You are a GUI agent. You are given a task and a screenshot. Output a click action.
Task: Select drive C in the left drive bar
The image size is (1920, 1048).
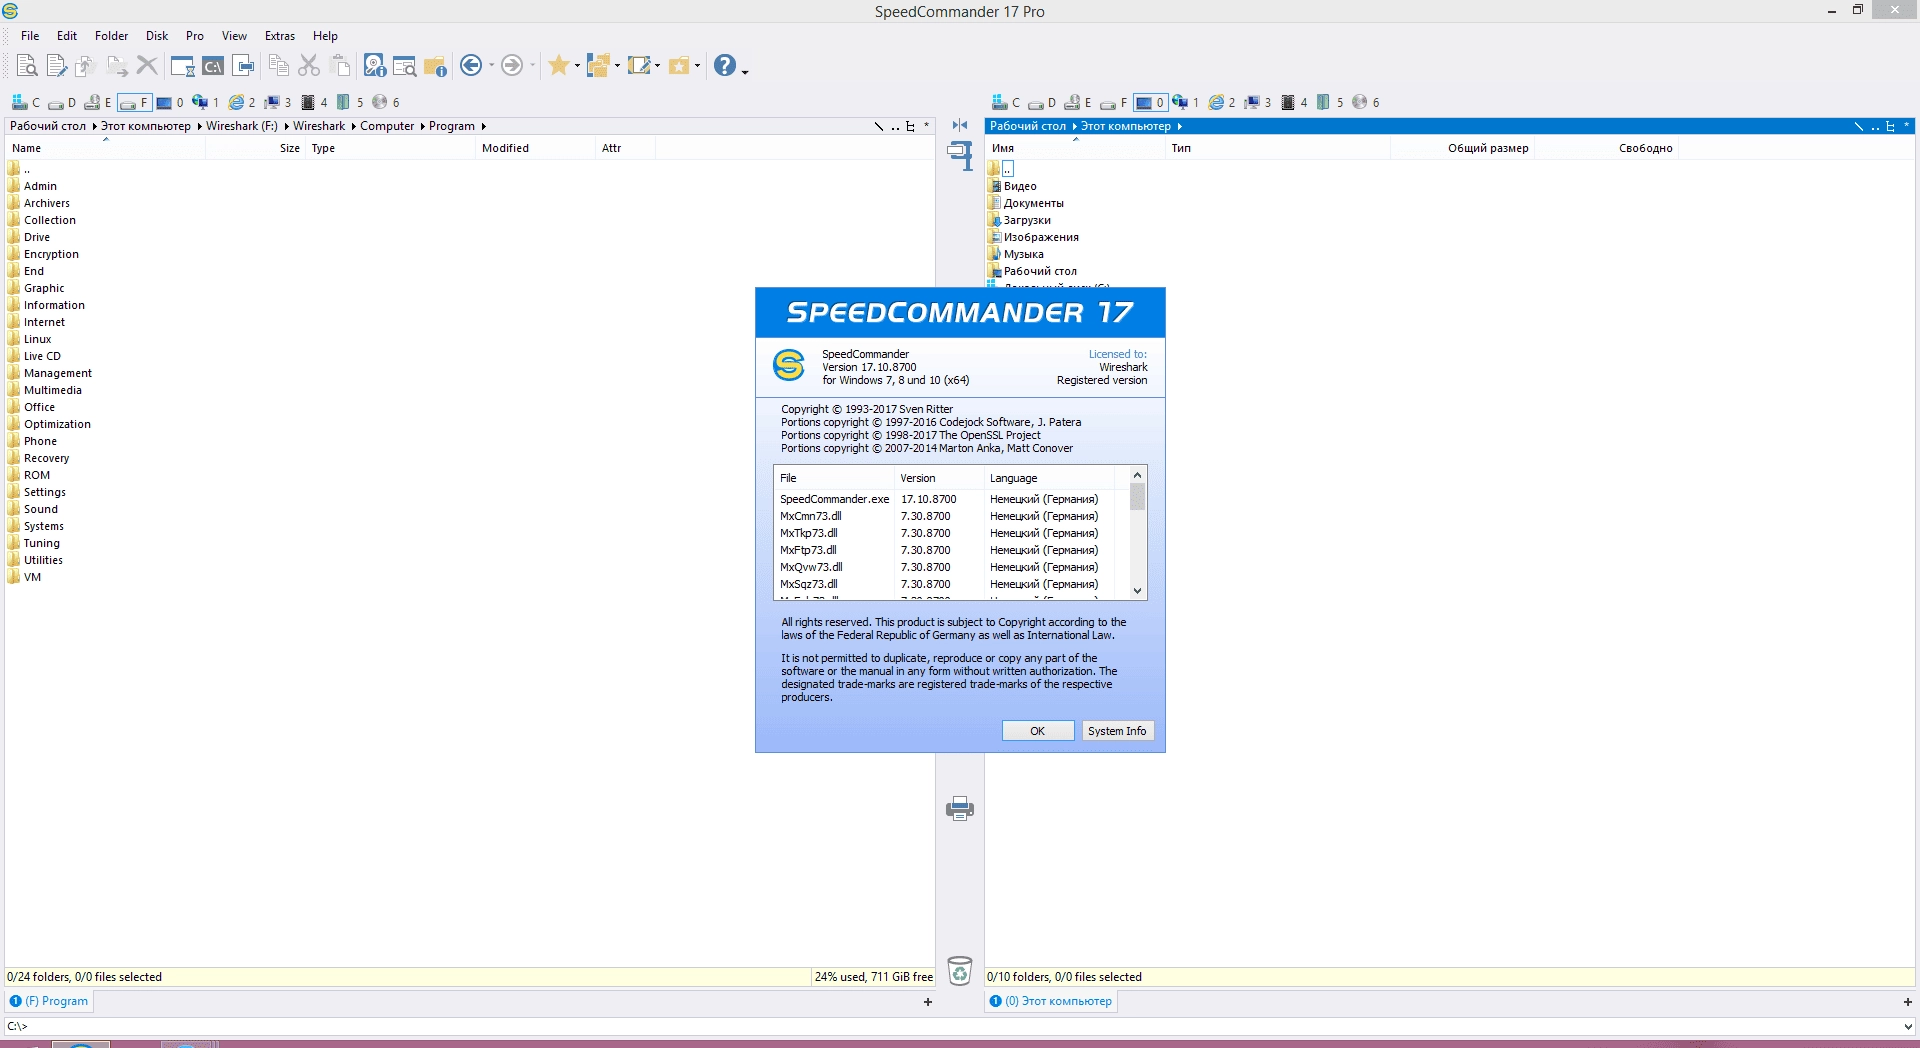(25, 102)
